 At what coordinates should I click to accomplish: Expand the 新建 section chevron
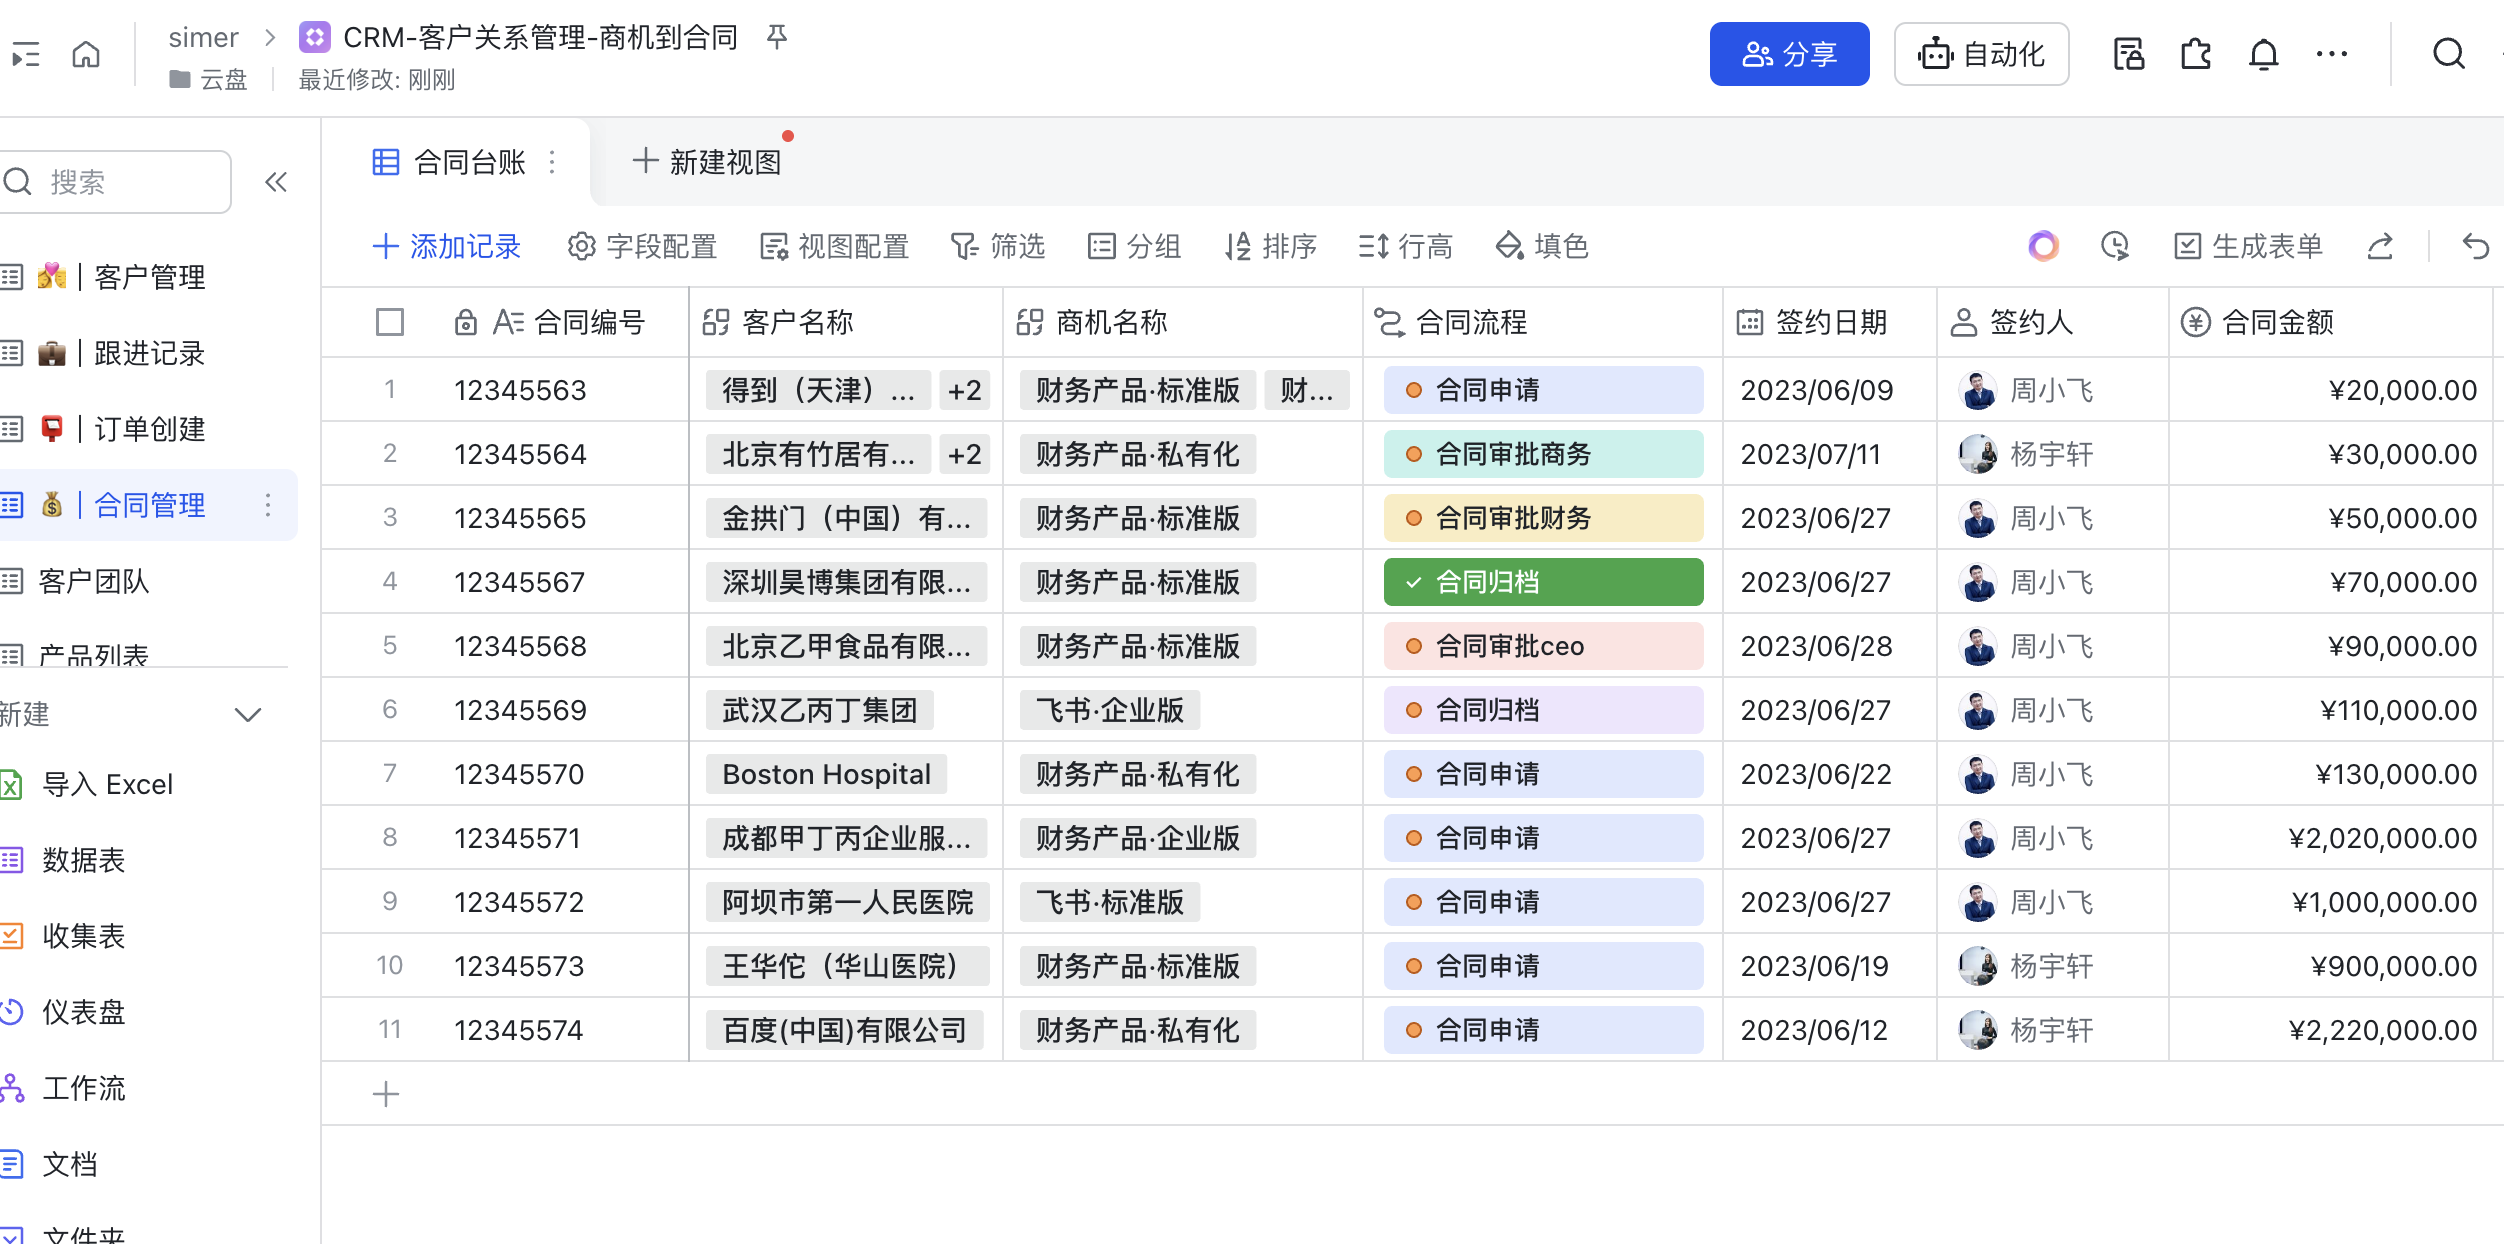pyautogui.click(x=247, y=714)
